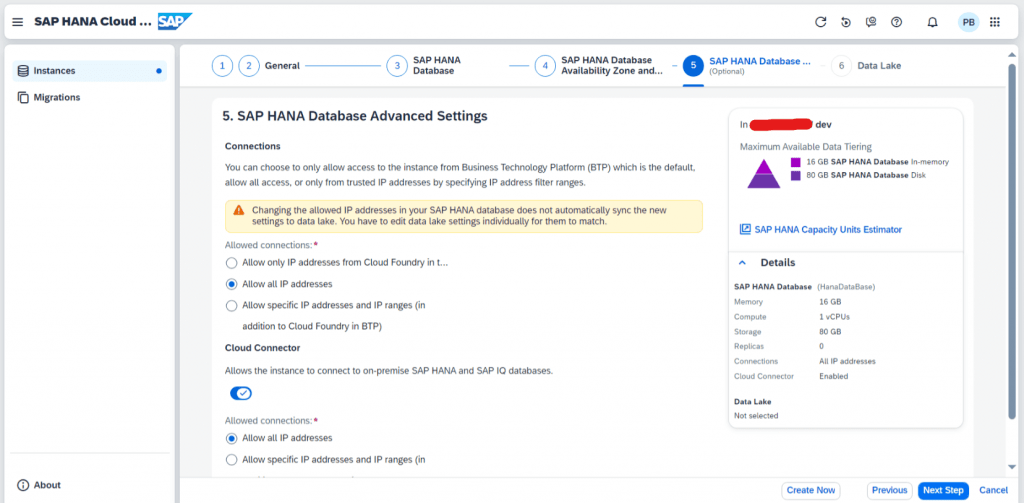Image resolution: width=1024 pixels, height=503 pixels.
Task: Select Allow specific IP addresses under Cloud Connector
Action: (x=231, y=459)
